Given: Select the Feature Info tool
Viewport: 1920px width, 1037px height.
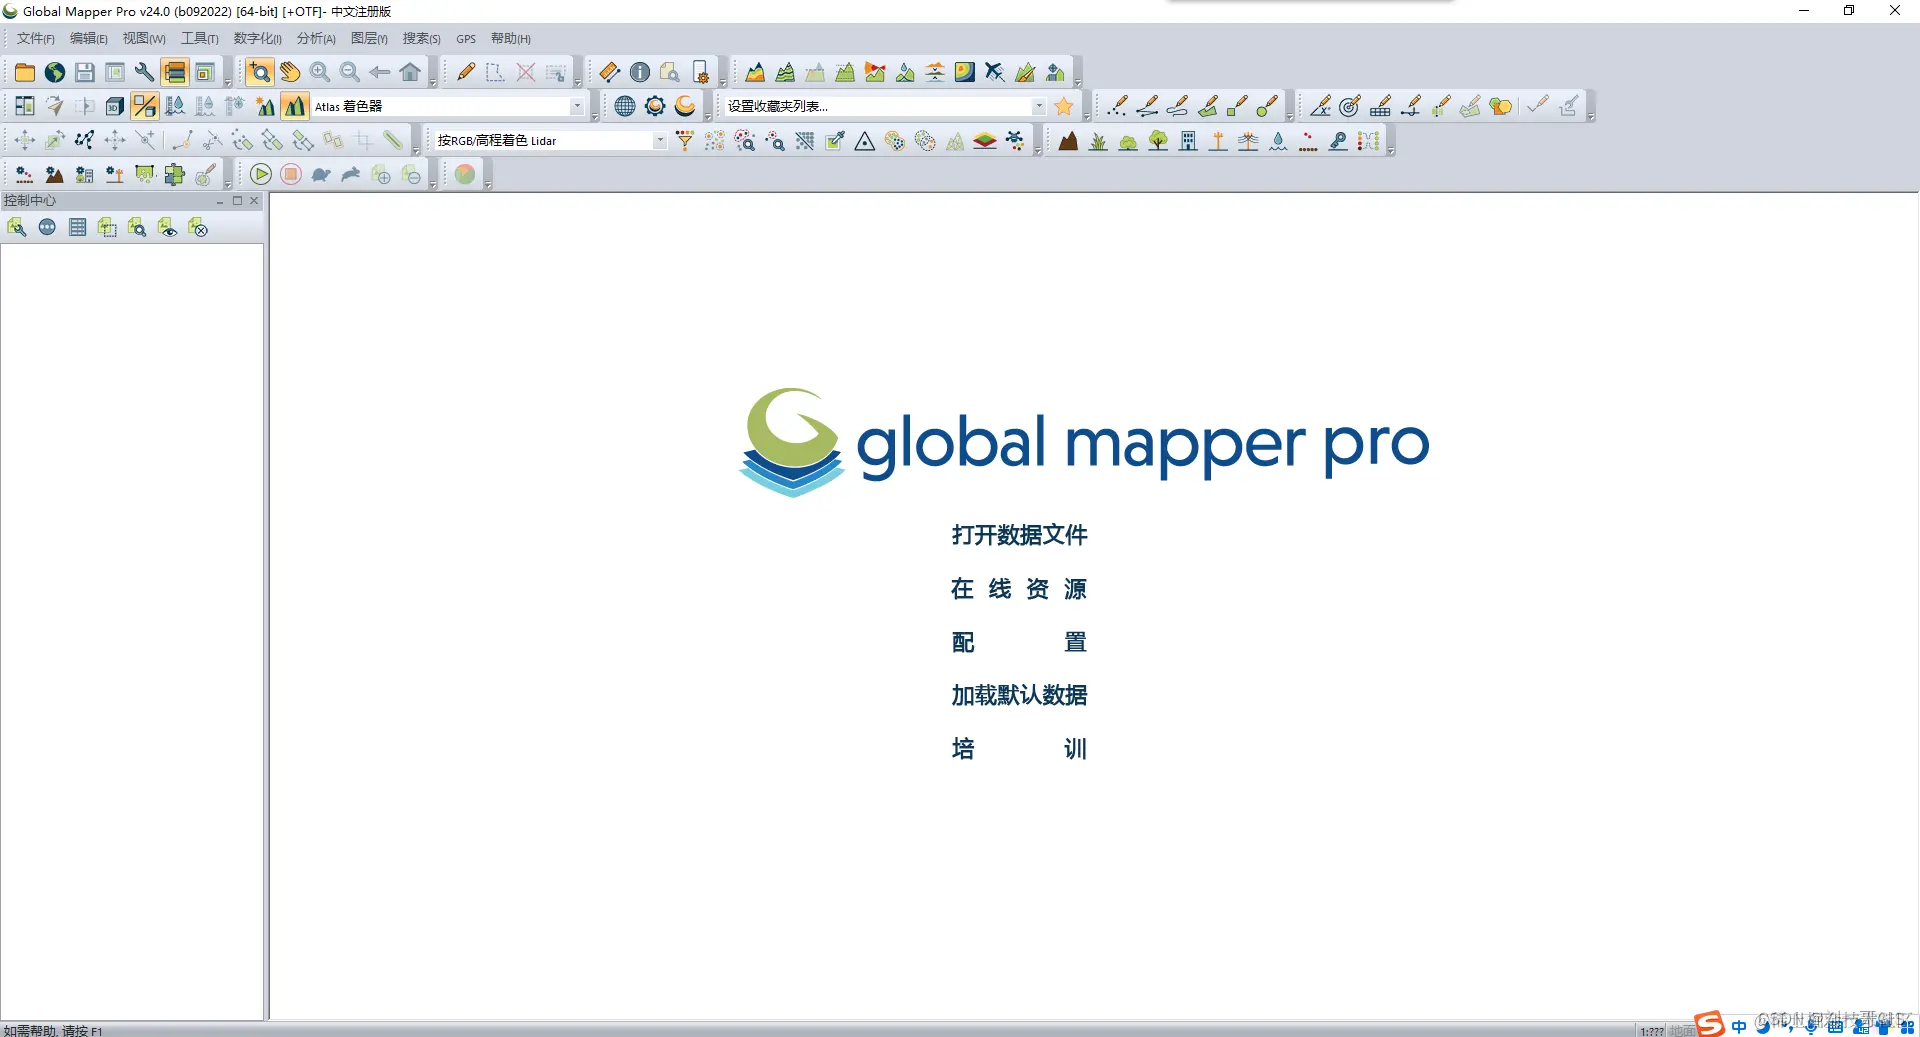Looking at the screenshot, I should click(x=640, y=72).
